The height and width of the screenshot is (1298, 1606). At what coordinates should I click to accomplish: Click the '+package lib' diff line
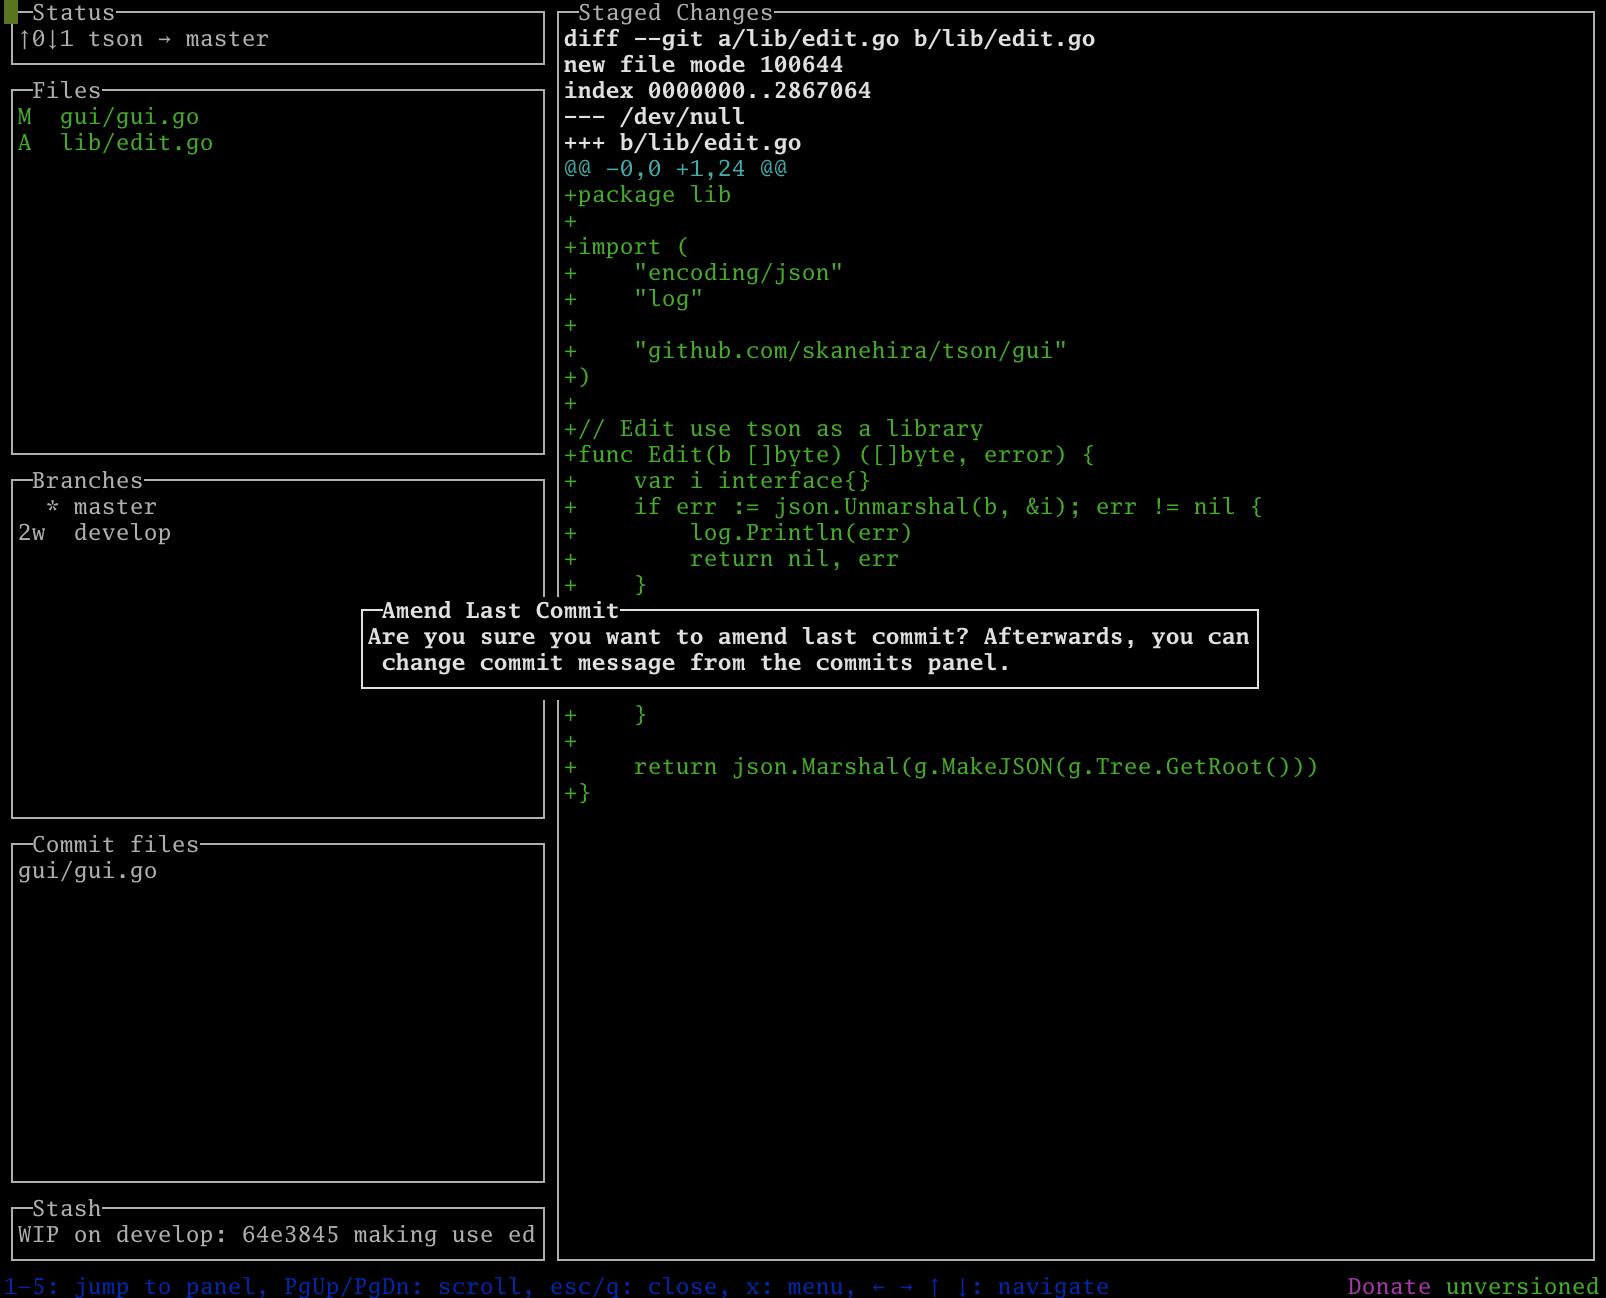tap(648, 195)
